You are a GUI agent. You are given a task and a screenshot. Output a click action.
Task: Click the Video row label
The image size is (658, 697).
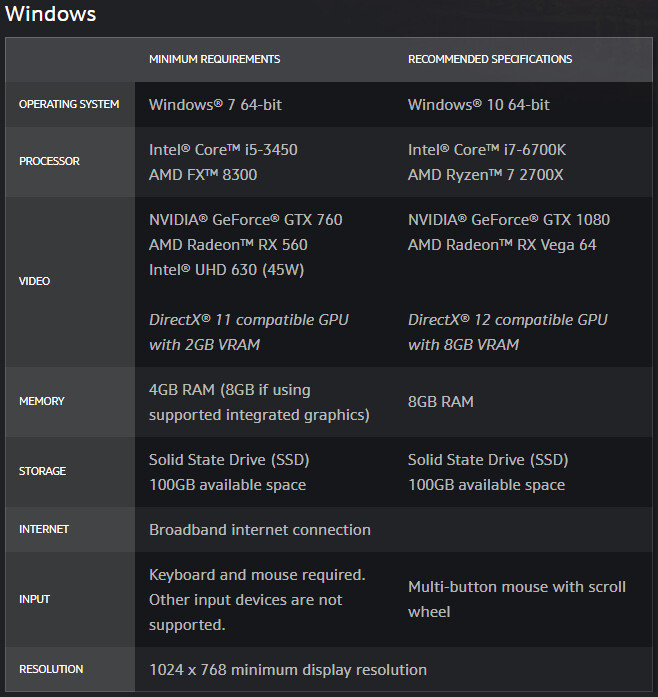coord(34,281)
